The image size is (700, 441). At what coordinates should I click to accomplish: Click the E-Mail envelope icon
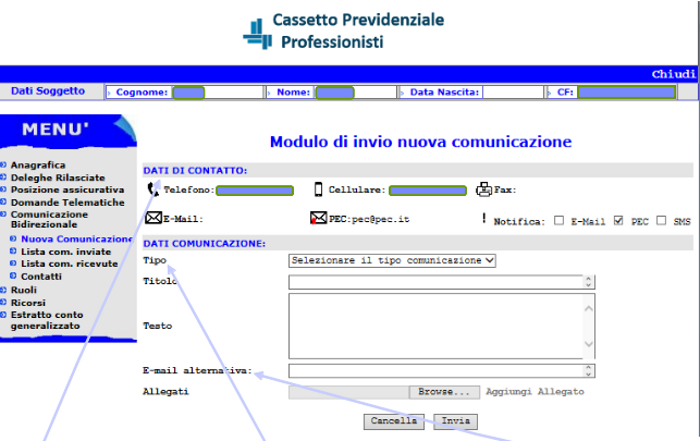click(x=154, y=218)
